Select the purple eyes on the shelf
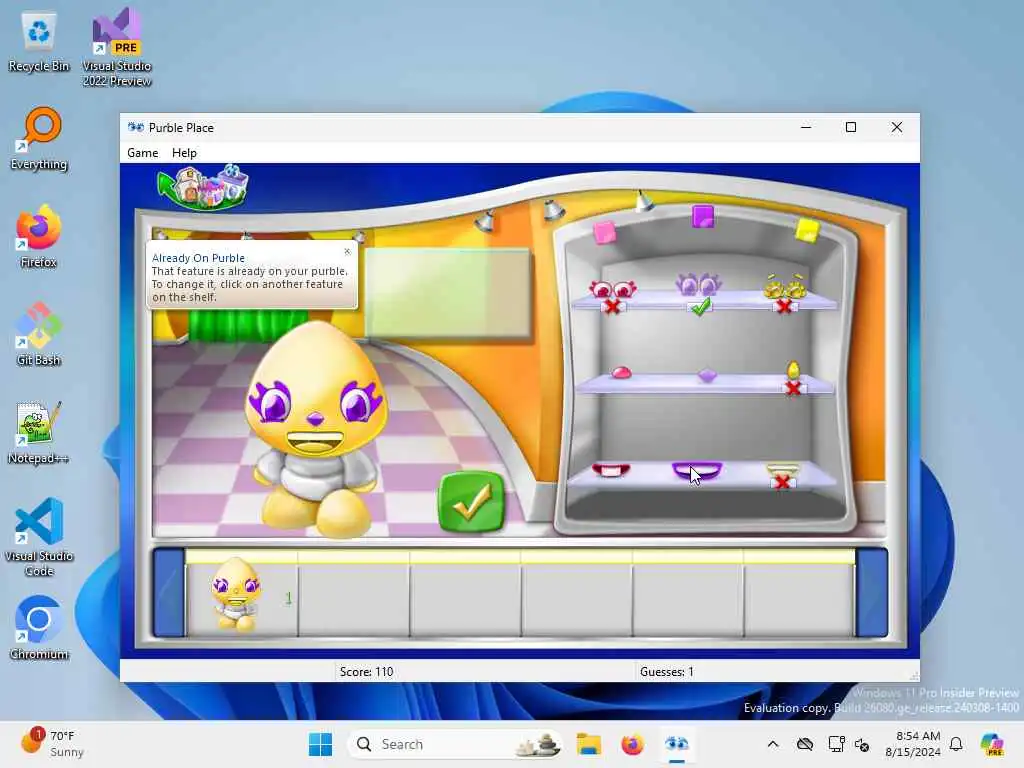 click(698, 285)
